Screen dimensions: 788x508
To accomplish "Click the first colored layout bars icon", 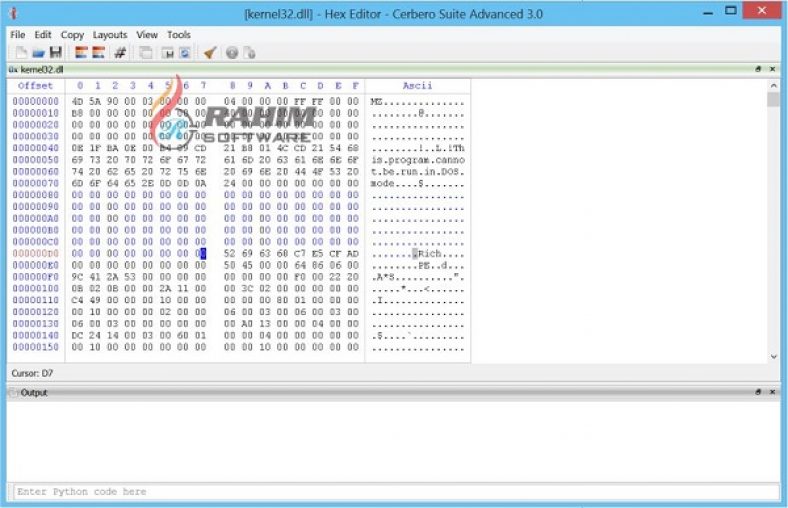I will point(81,52).
